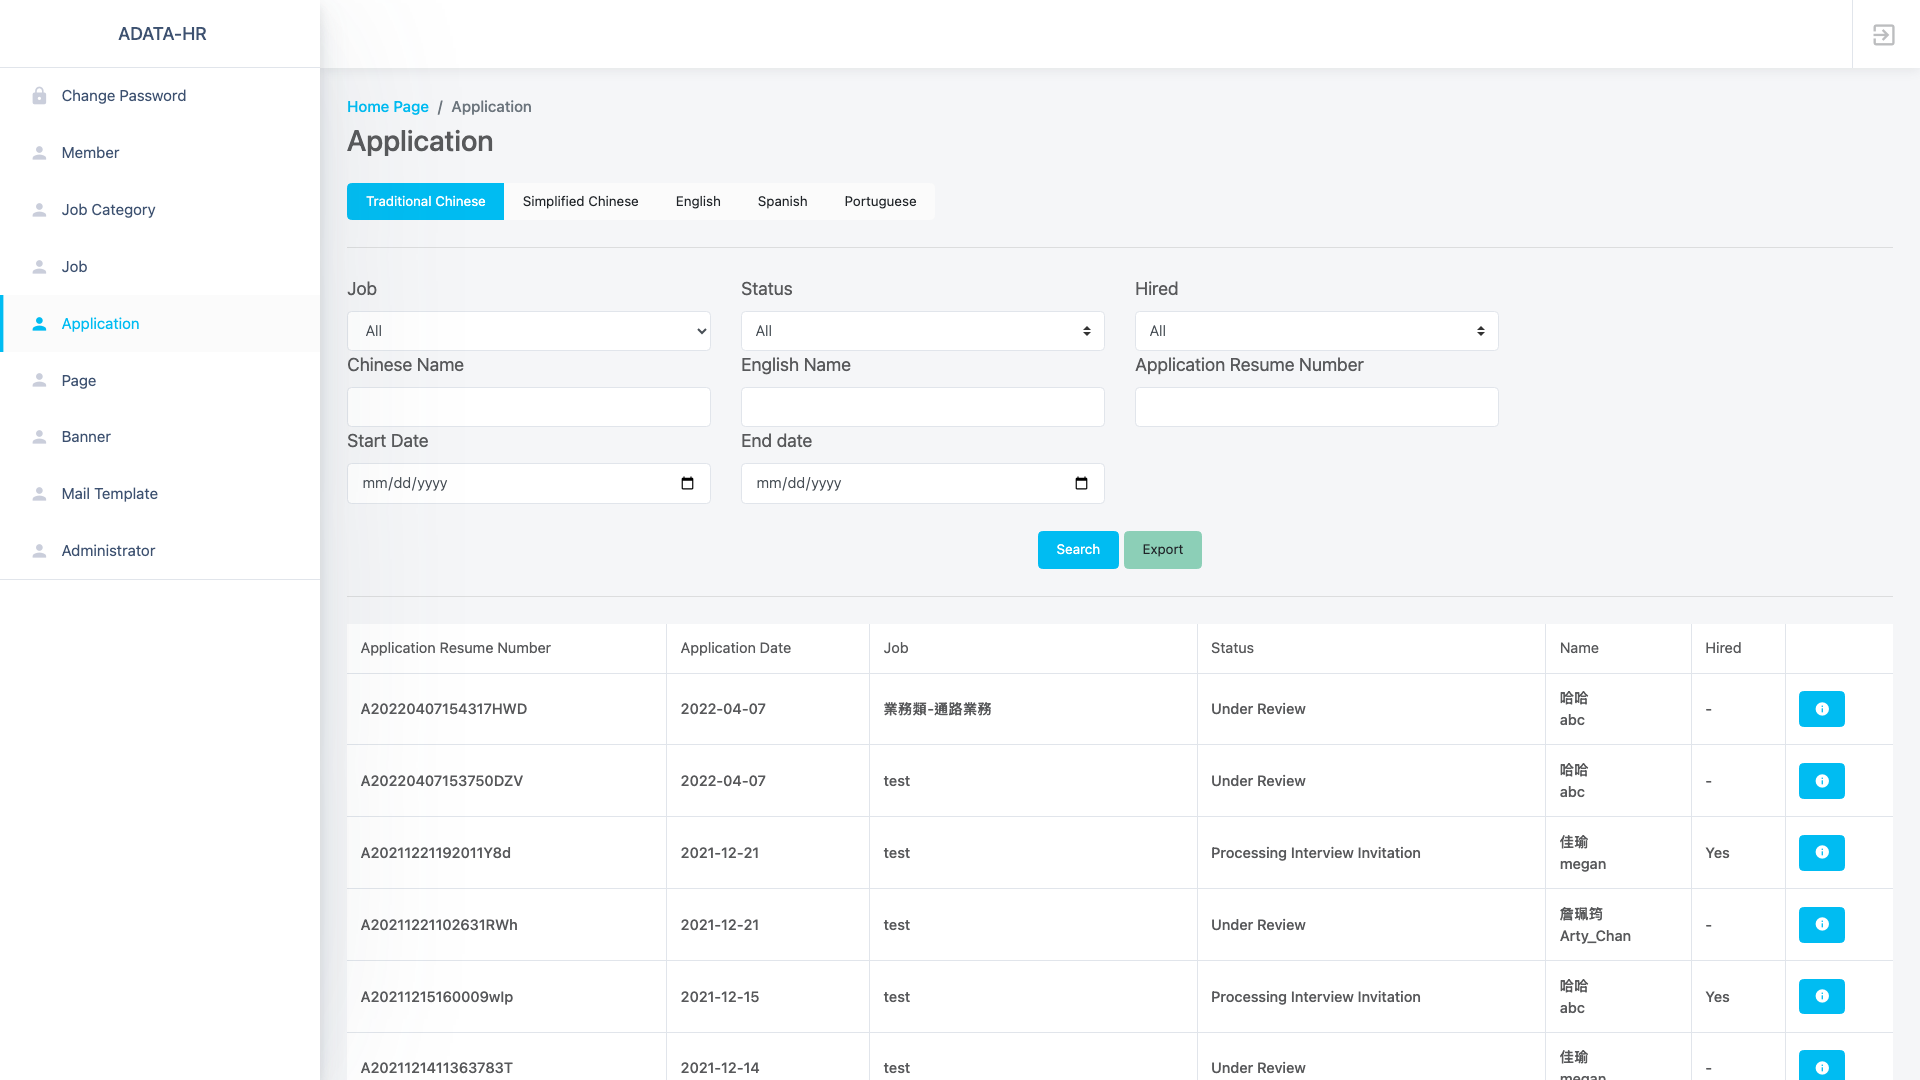Open info button for application A20220407154317HWD
Image resolution: width=1920 pixels, height=1080 pixels.
click(1821, 709)
